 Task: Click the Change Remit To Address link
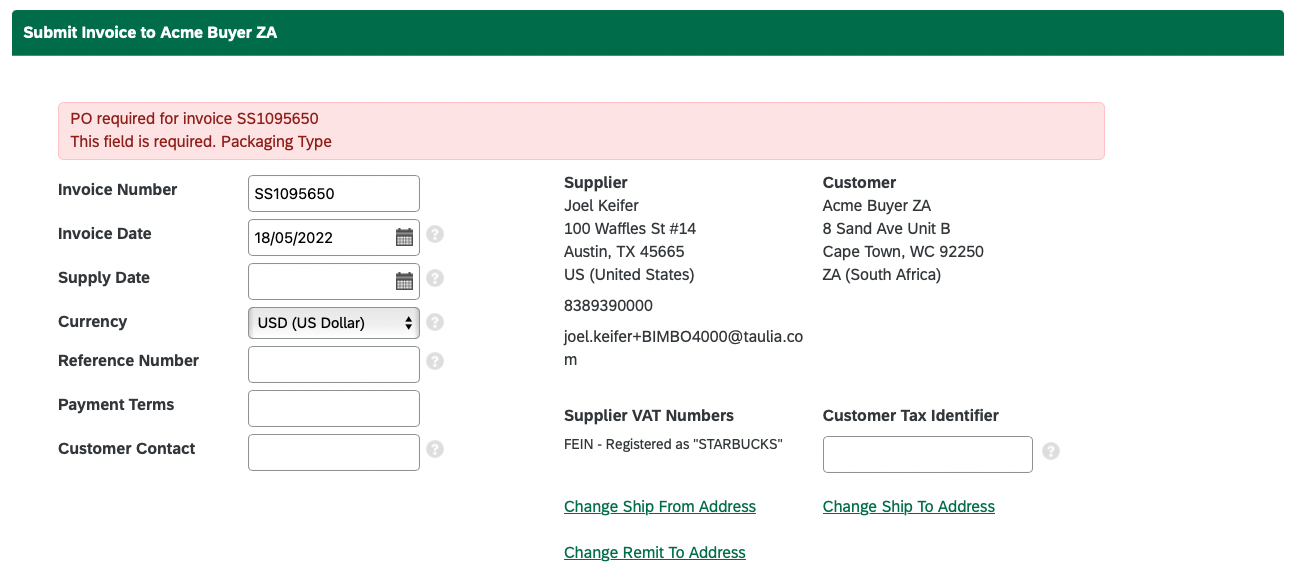tap(655, 553)
